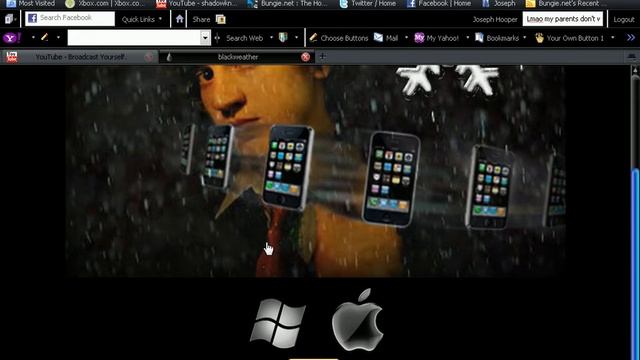The height and width of the screenshot is (360, 640).
Task: Open the Xbox.com bookmark
Action: pyautogui.click(x=104, y=4)
